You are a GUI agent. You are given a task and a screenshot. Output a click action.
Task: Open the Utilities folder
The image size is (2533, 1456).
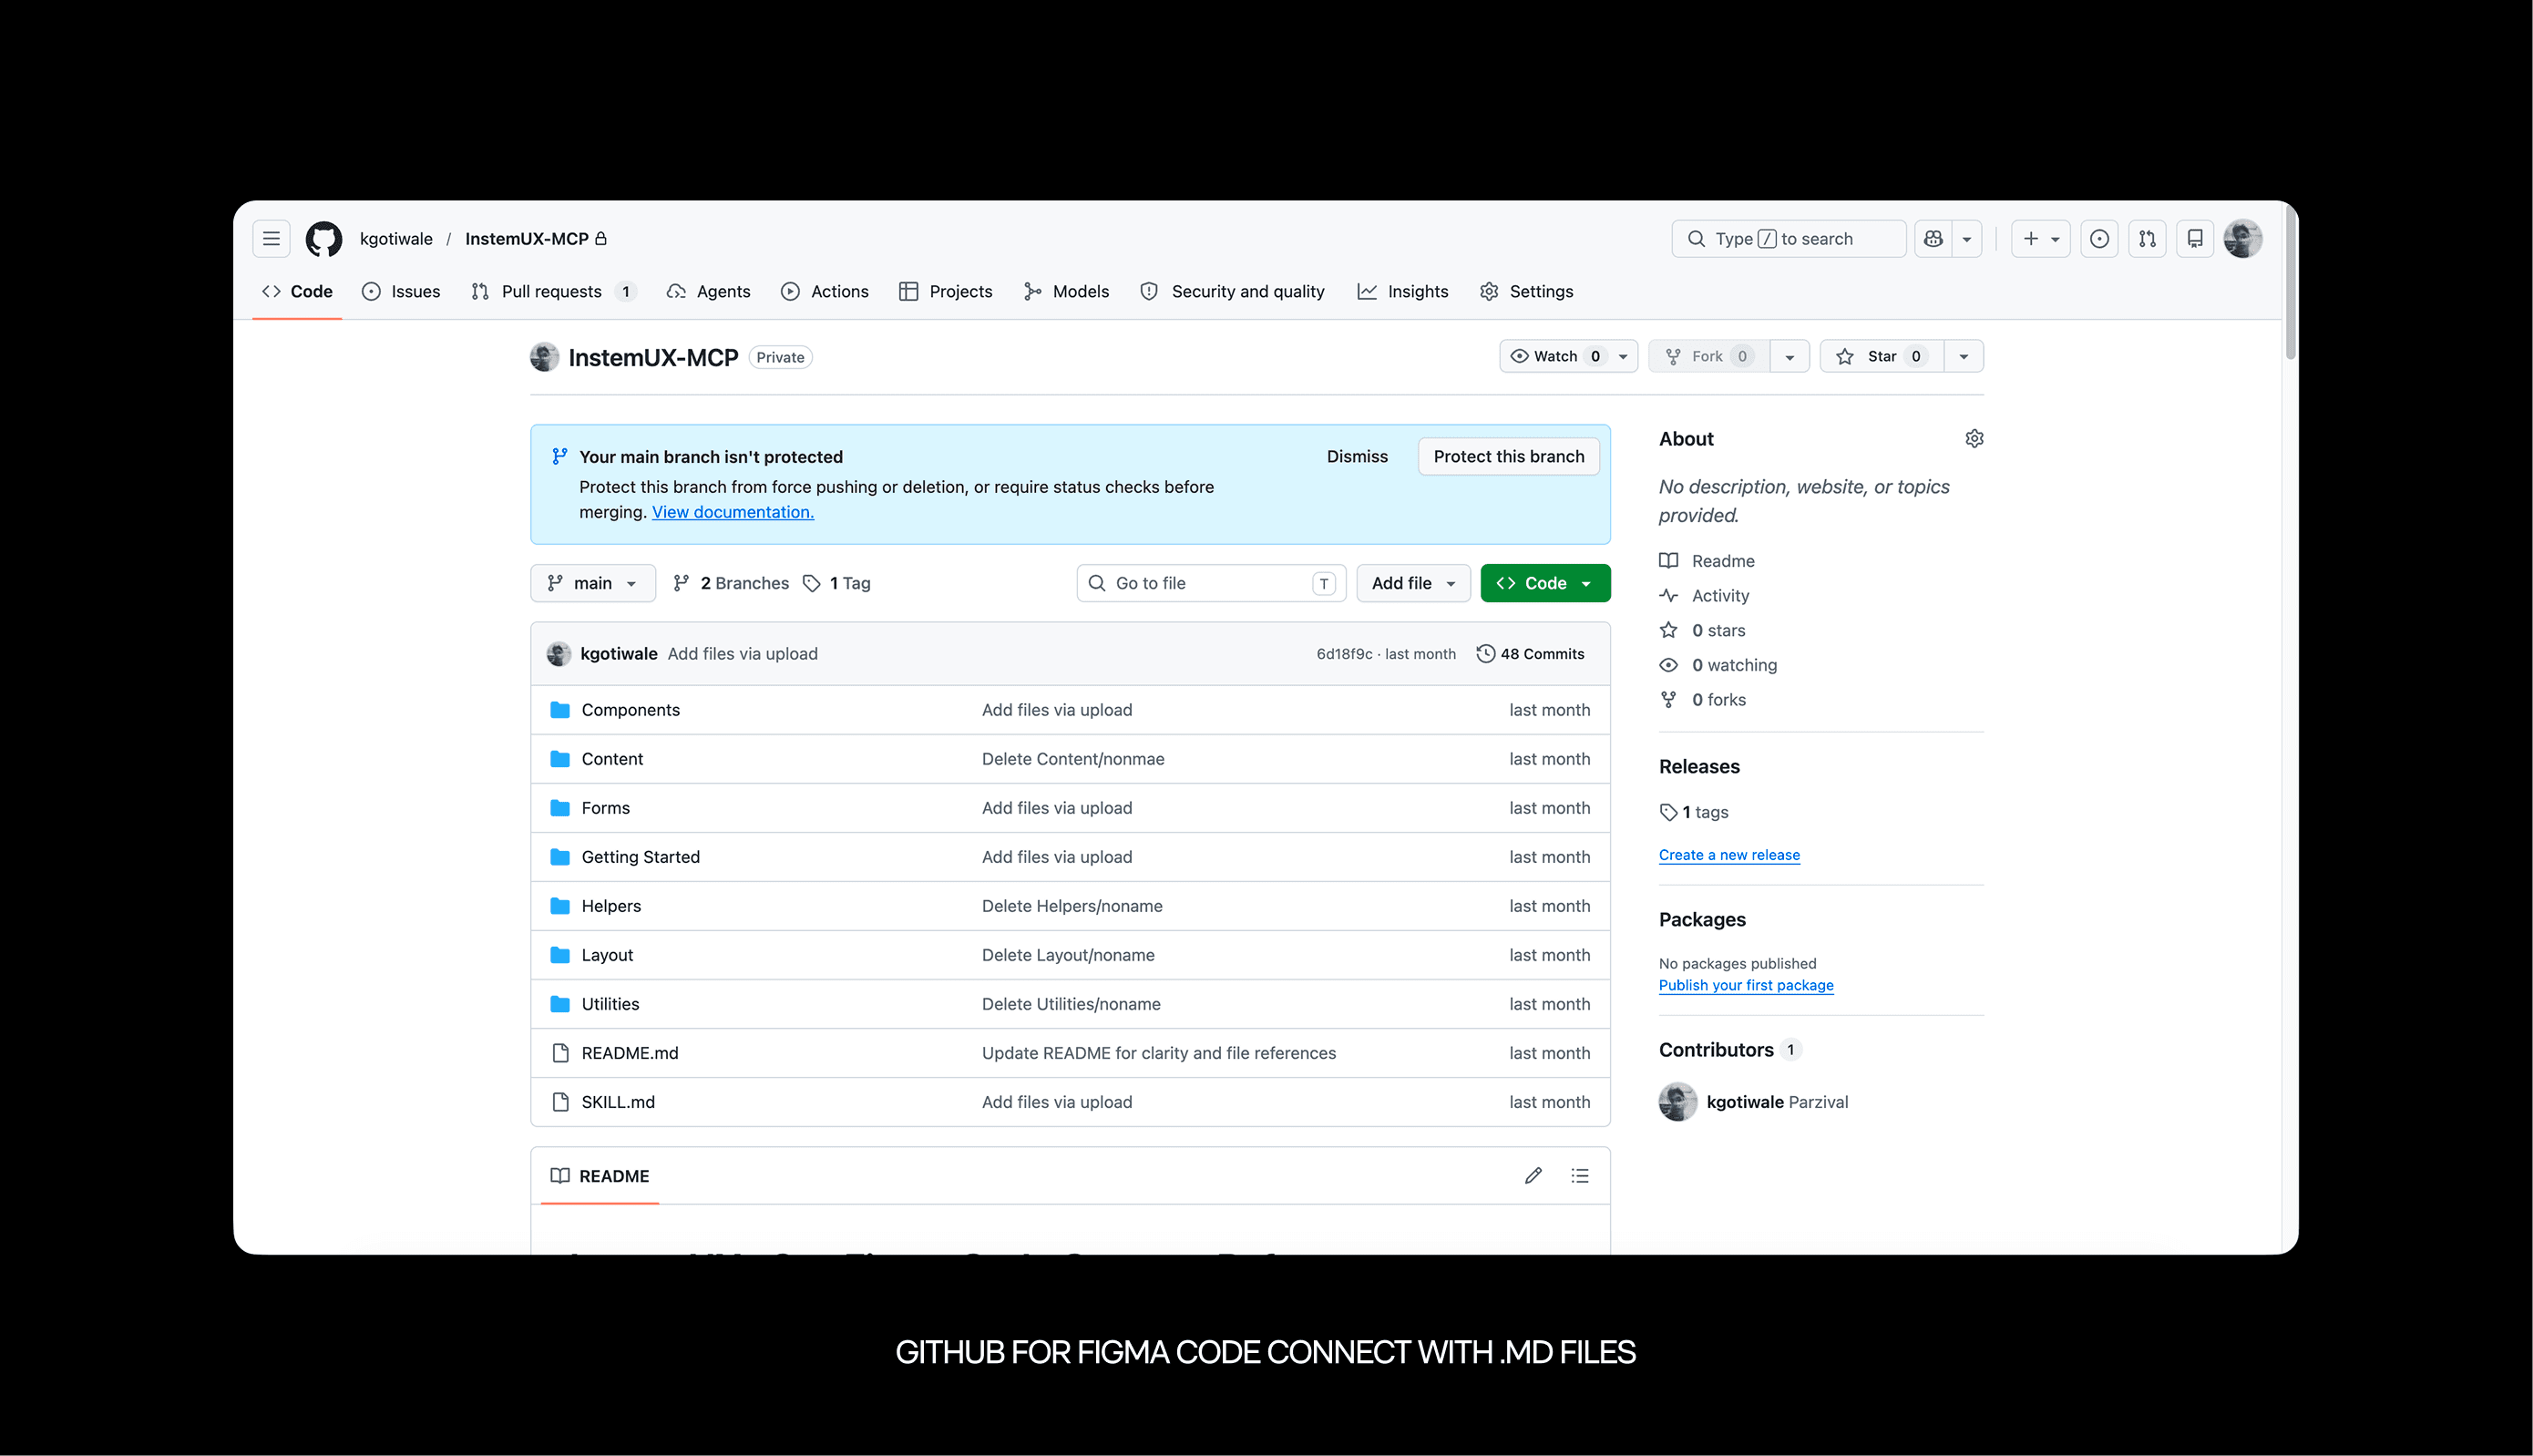pos(610,1004)
